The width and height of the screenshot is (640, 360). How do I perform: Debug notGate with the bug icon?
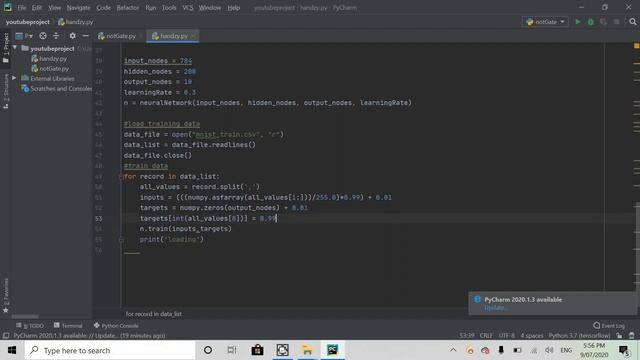click(591, 22)
